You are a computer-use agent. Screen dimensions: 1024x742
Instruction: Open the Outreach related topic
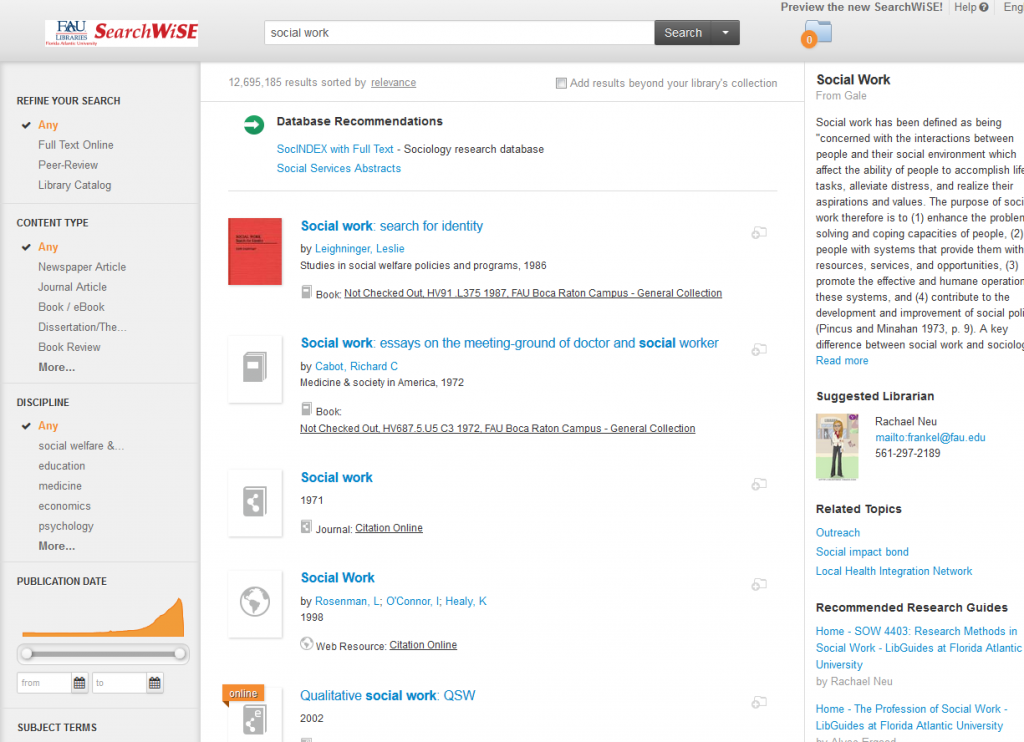click(838, 533)
